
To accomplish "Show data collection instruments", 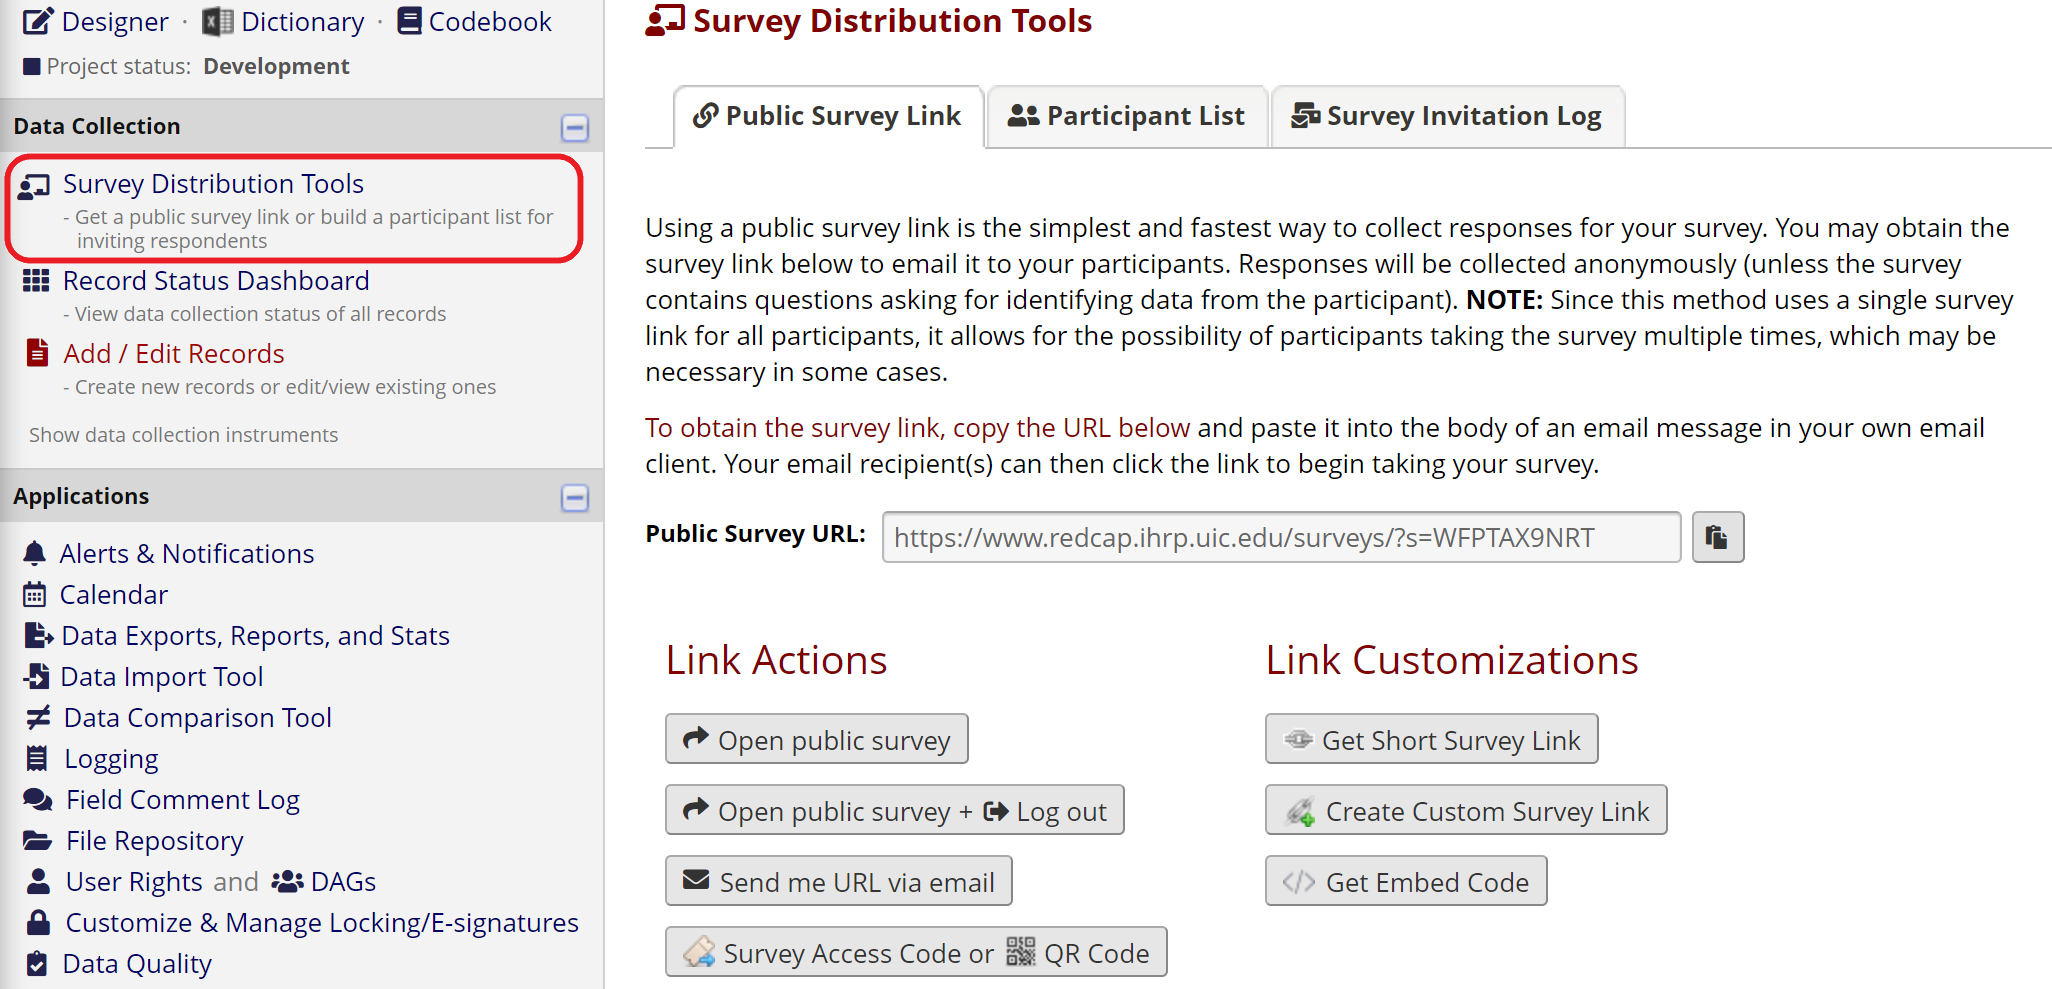I will pos(182,434).
